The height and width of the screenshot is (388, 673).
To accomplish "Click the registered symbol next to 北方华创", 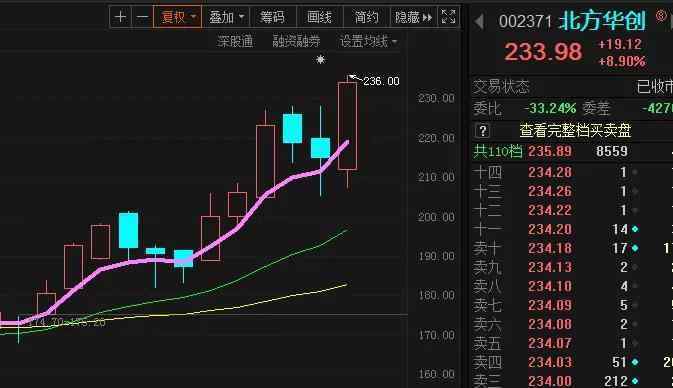I will [x=661, y=16].
